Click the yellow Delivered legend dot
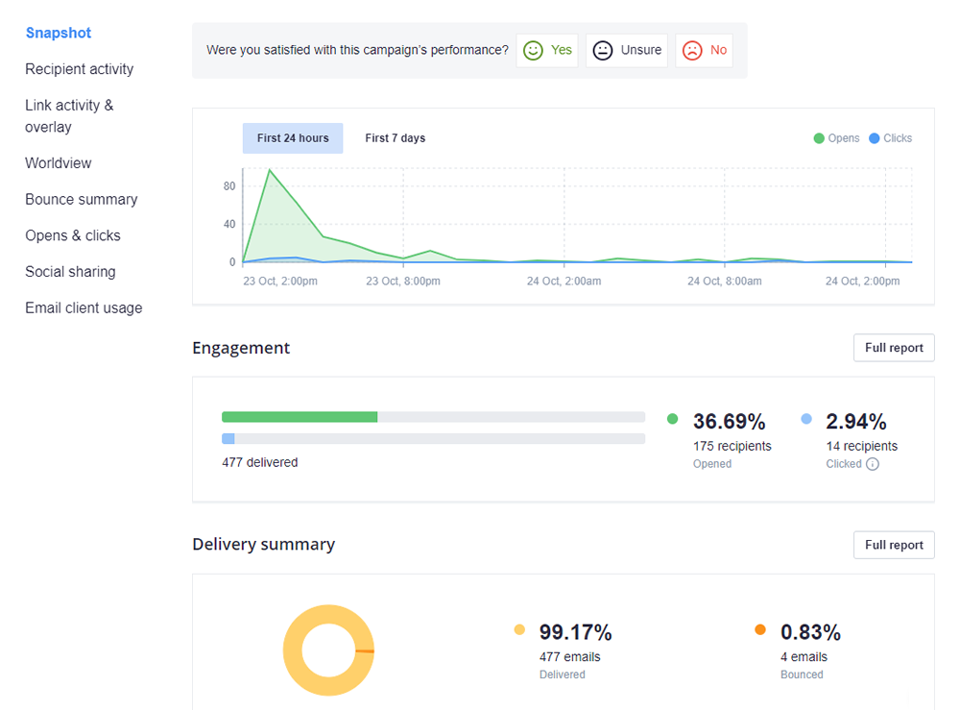This screenshot has height=710, width=960. pyautogui.click(x=519, y=629)
